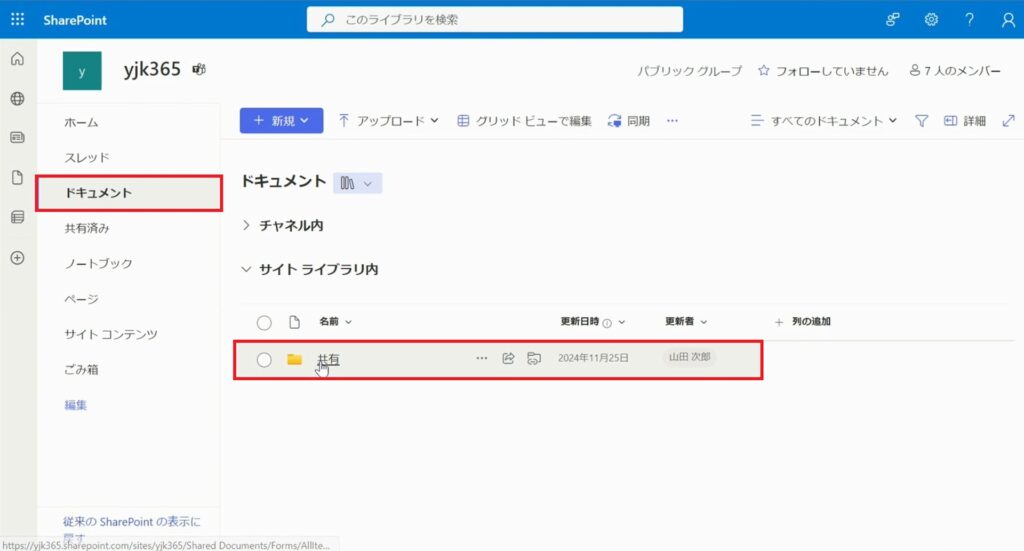Click the Teams icon beside yjk365
This screenshot has width=1024, height=551.
coord(199,69)
